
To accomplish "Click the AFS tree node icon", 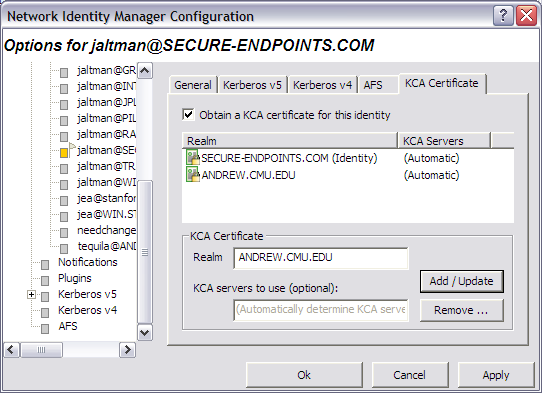I will [45, 329].
